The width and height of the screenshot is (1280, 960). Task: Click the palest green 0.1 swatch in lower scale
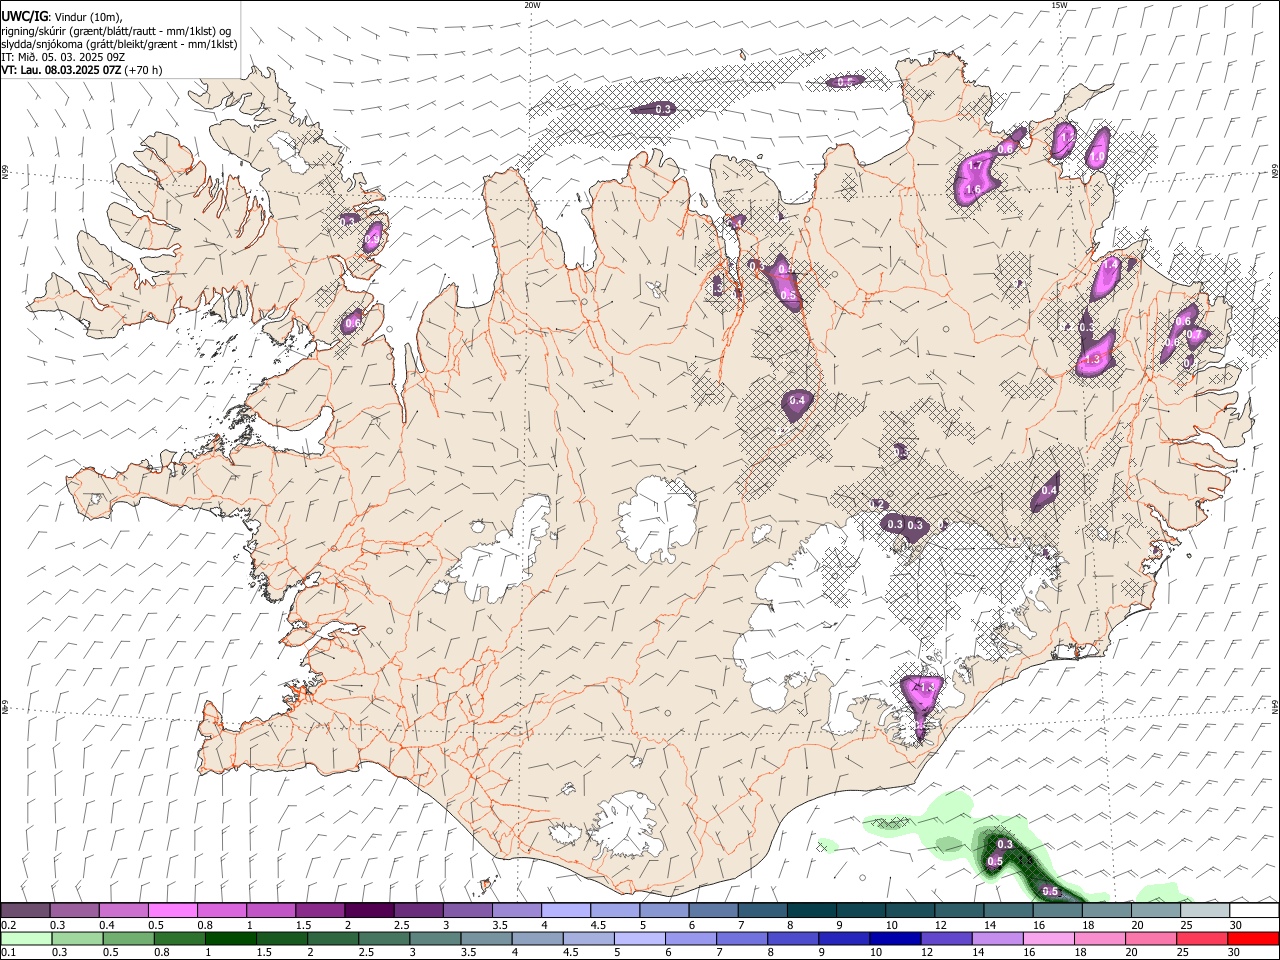pos(26,939)
